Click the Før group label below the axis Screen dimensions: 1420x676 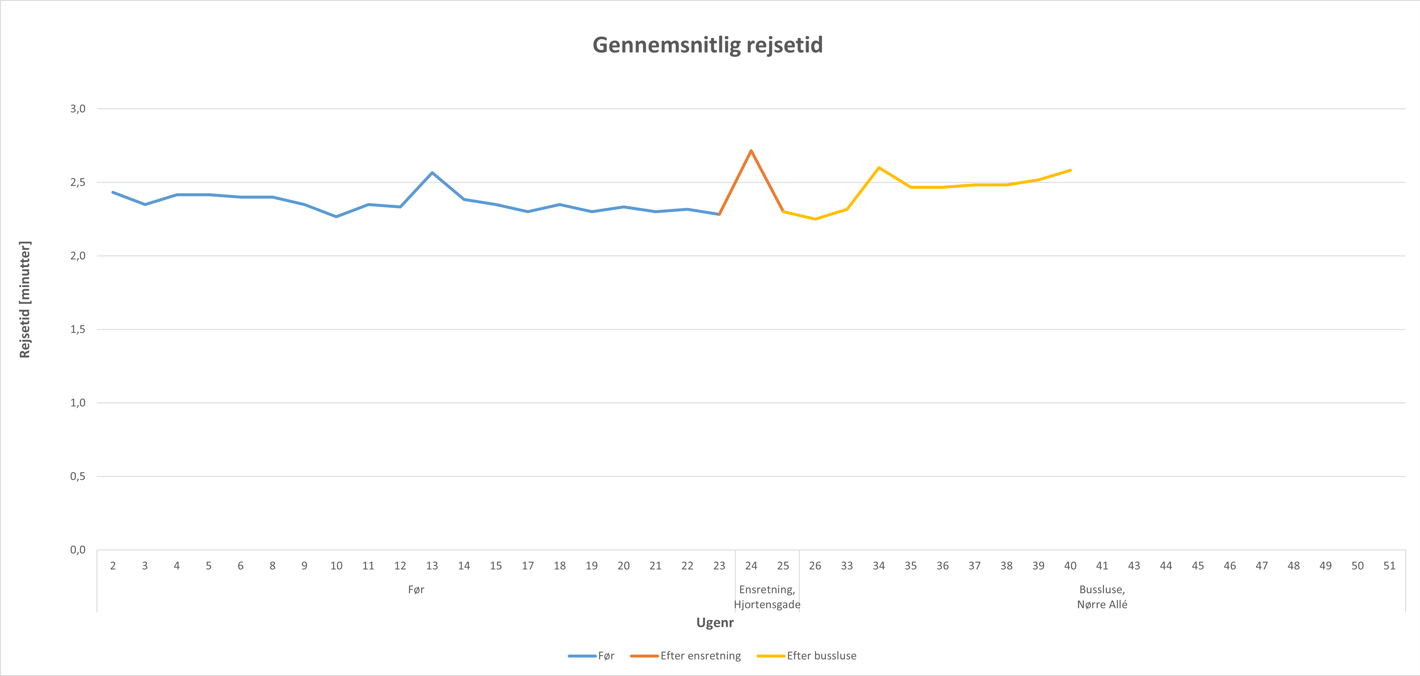click(416, 590)
